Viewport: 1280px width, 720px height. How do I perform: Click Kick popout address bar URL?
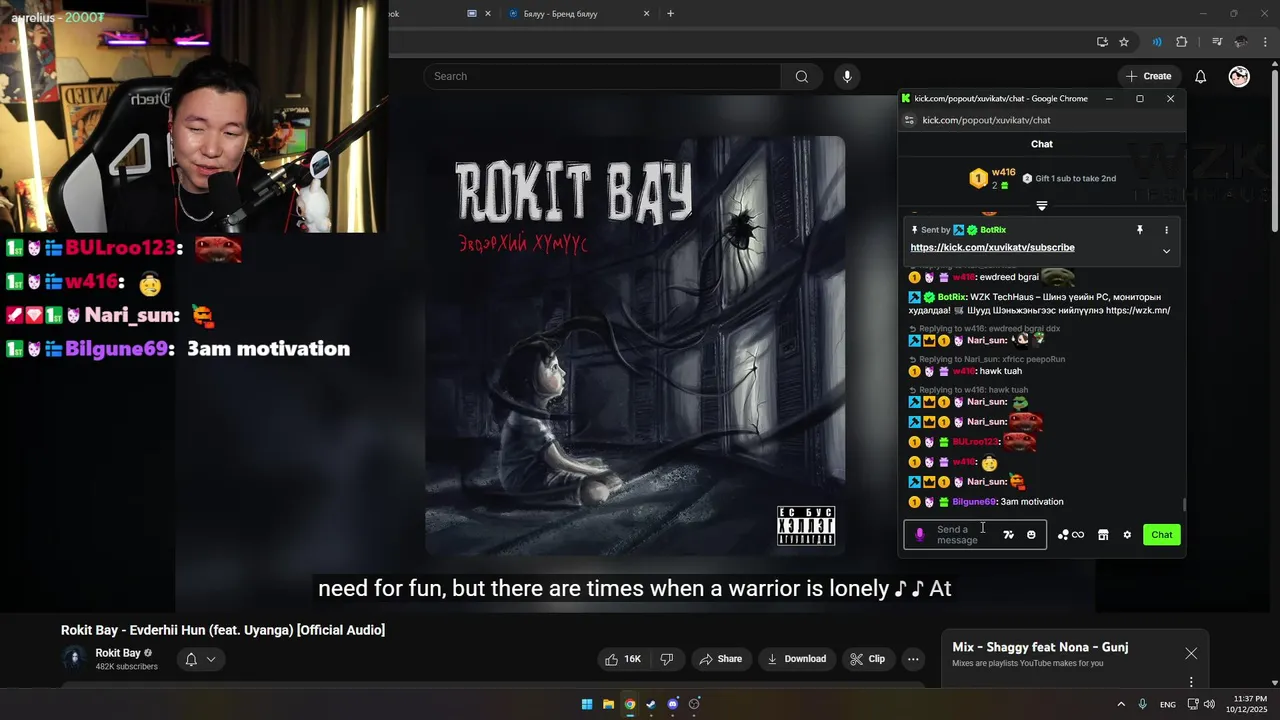986,120
